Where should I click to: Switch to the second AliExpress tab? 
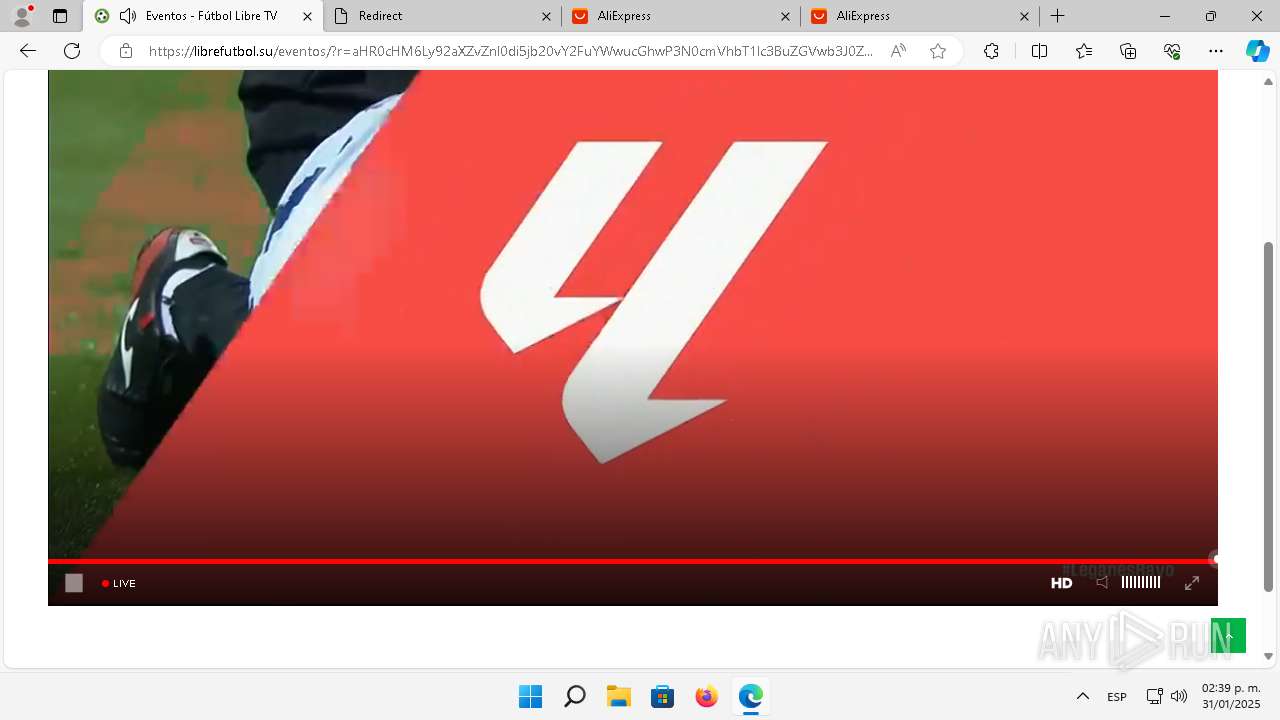click(920, 16)
